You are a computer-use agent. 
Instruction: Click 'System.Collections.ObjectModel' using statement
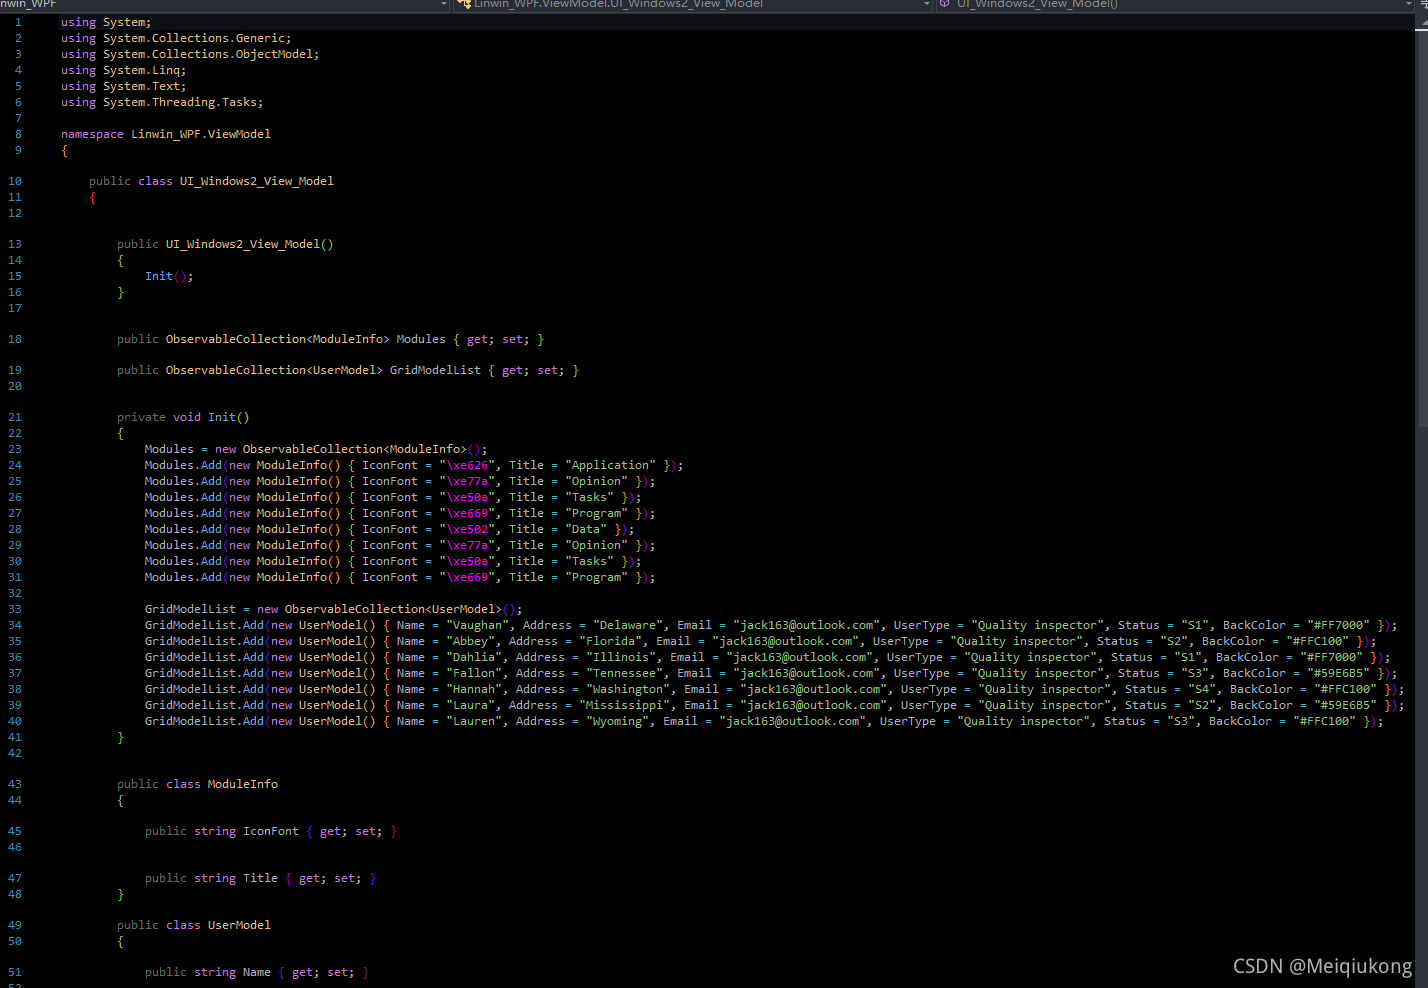(208, 54)
